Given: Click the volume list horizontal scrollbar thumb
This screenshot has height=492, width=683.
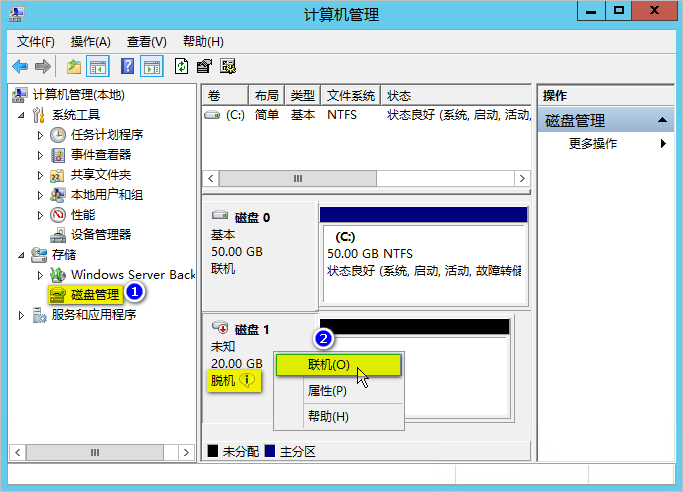Looking at the screenshot, I should 298,179.
